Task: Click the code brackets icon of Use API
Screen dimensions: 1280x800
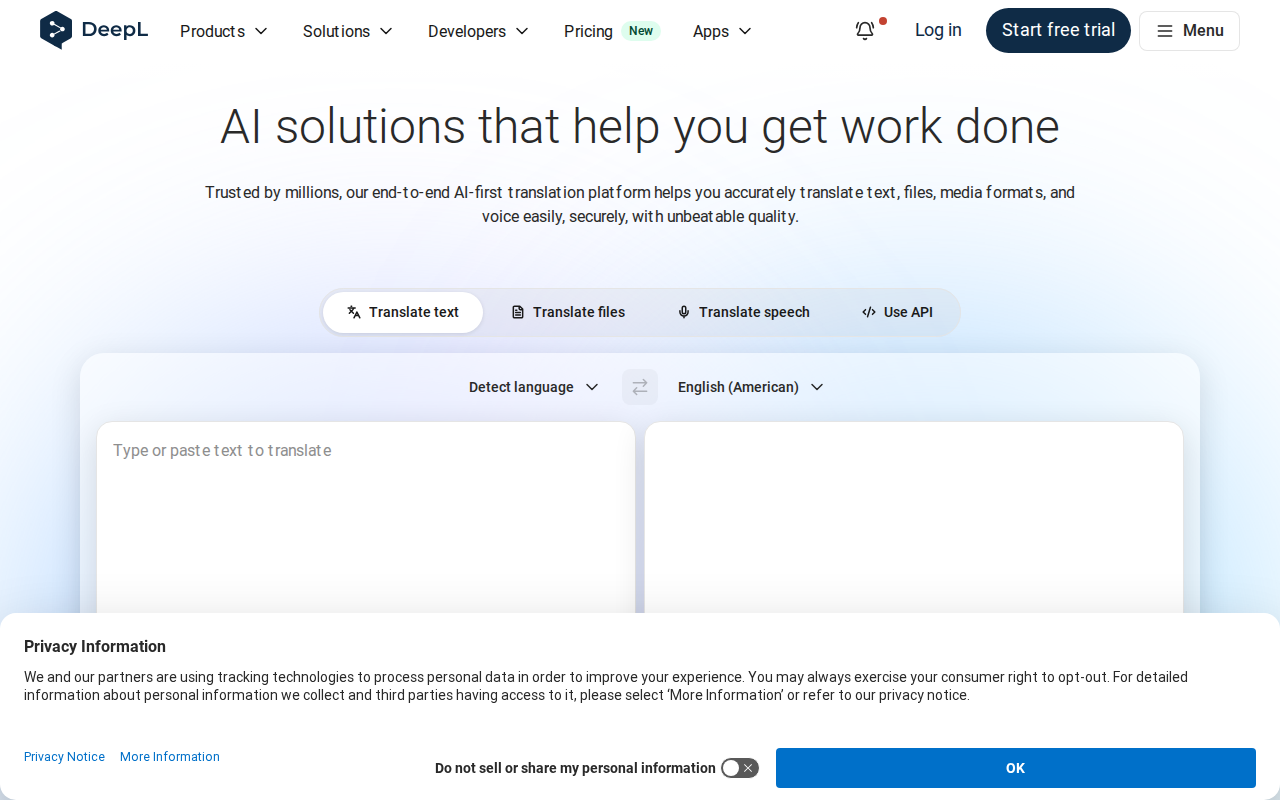Action: [869, 312]
